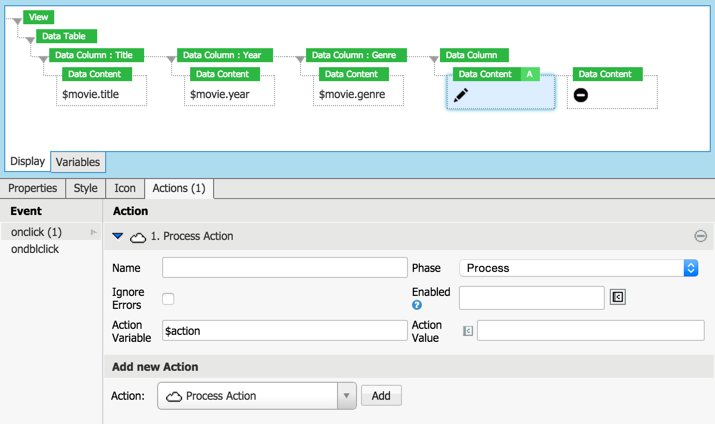This screenshot has width=715, height=424.
Task: Select the Data Table node label
Action: pos(67,36)
